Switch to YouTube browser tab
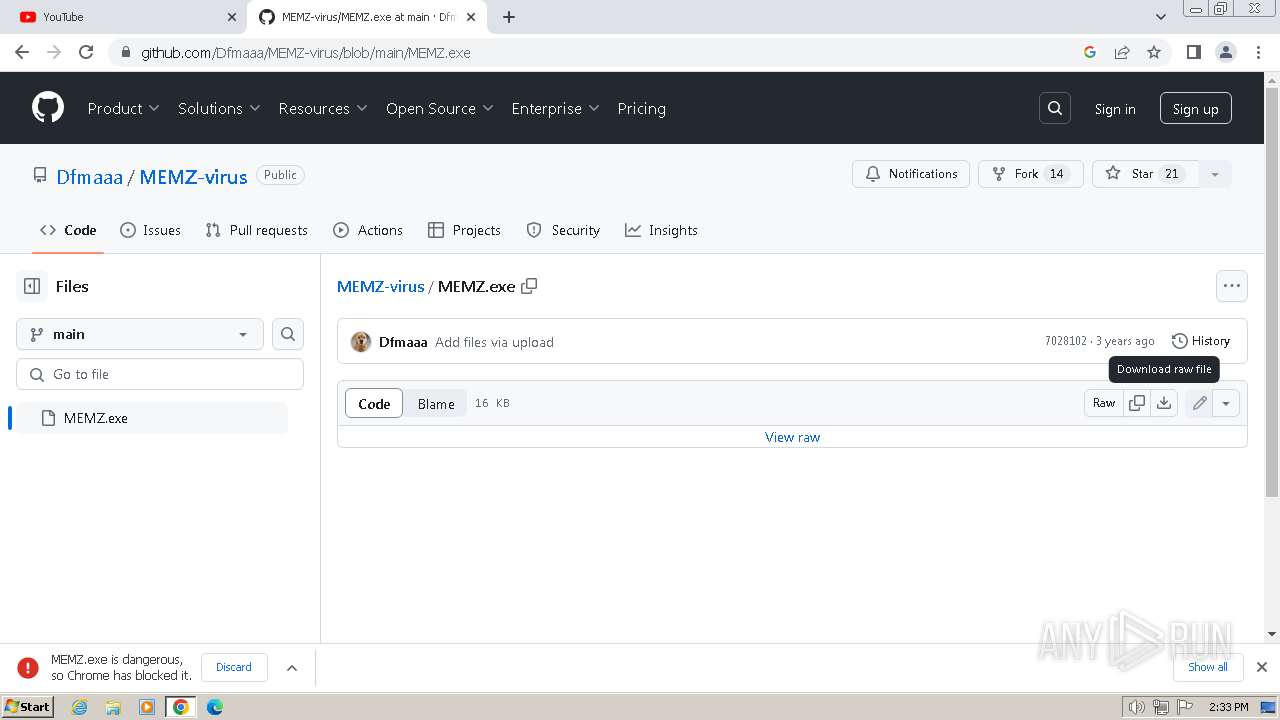Screen dimensions: 1280x720 [126, 17]
